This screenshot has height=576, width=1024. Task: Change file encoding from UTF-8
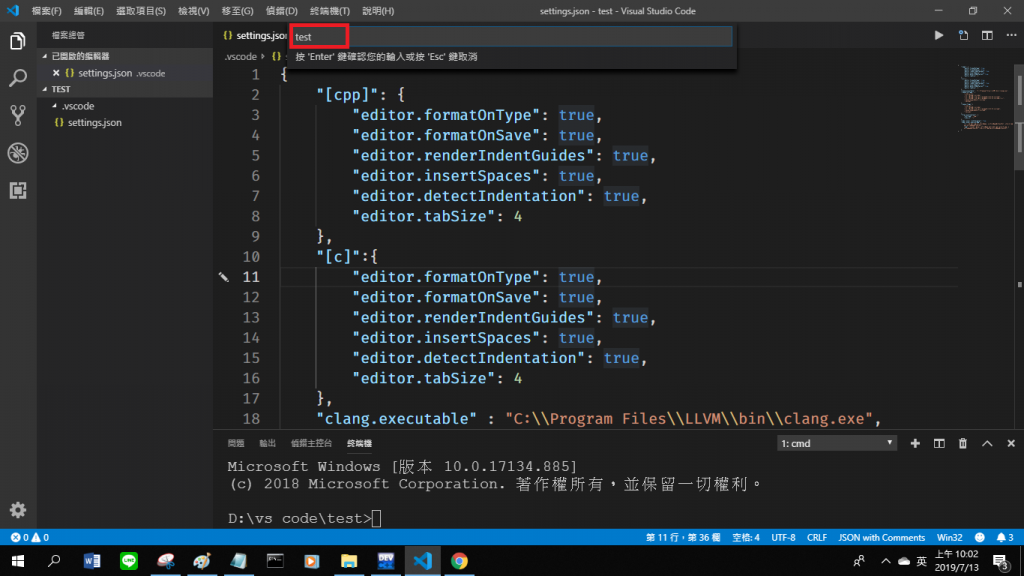pos(783,537)
